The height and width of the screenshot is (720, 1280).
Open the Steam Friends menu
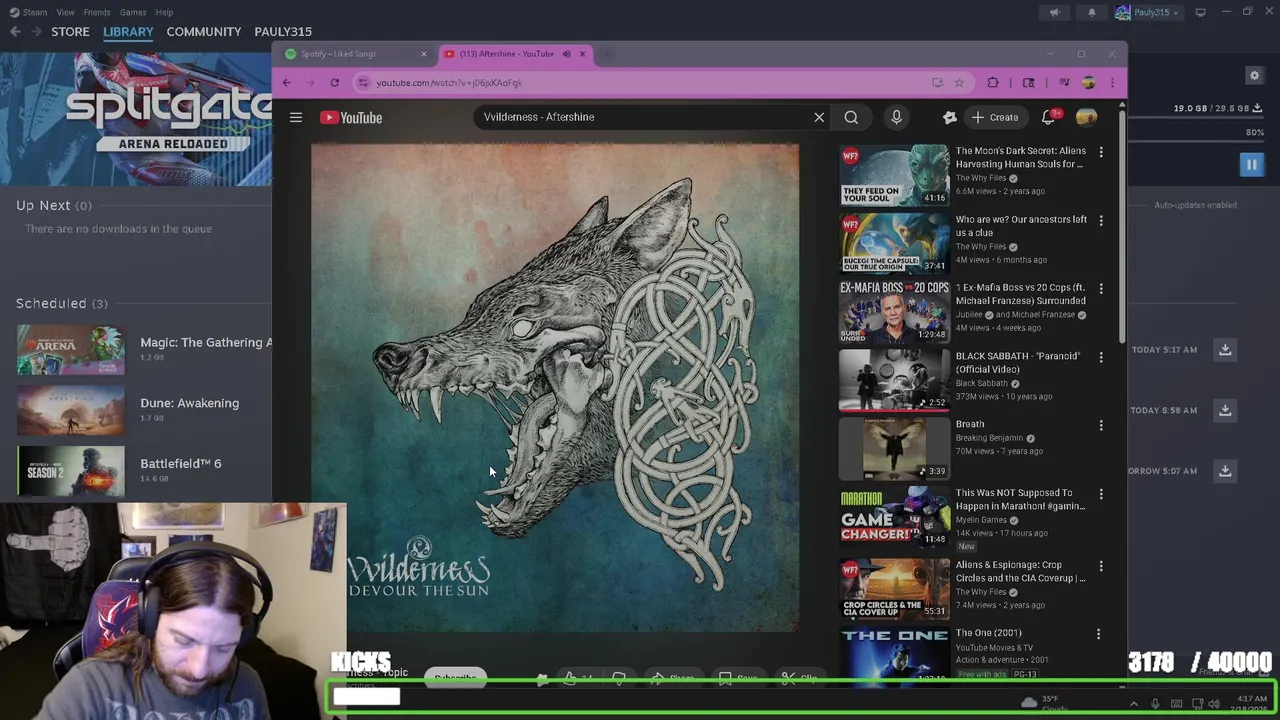pyautogui.click(x=97, y=12)
